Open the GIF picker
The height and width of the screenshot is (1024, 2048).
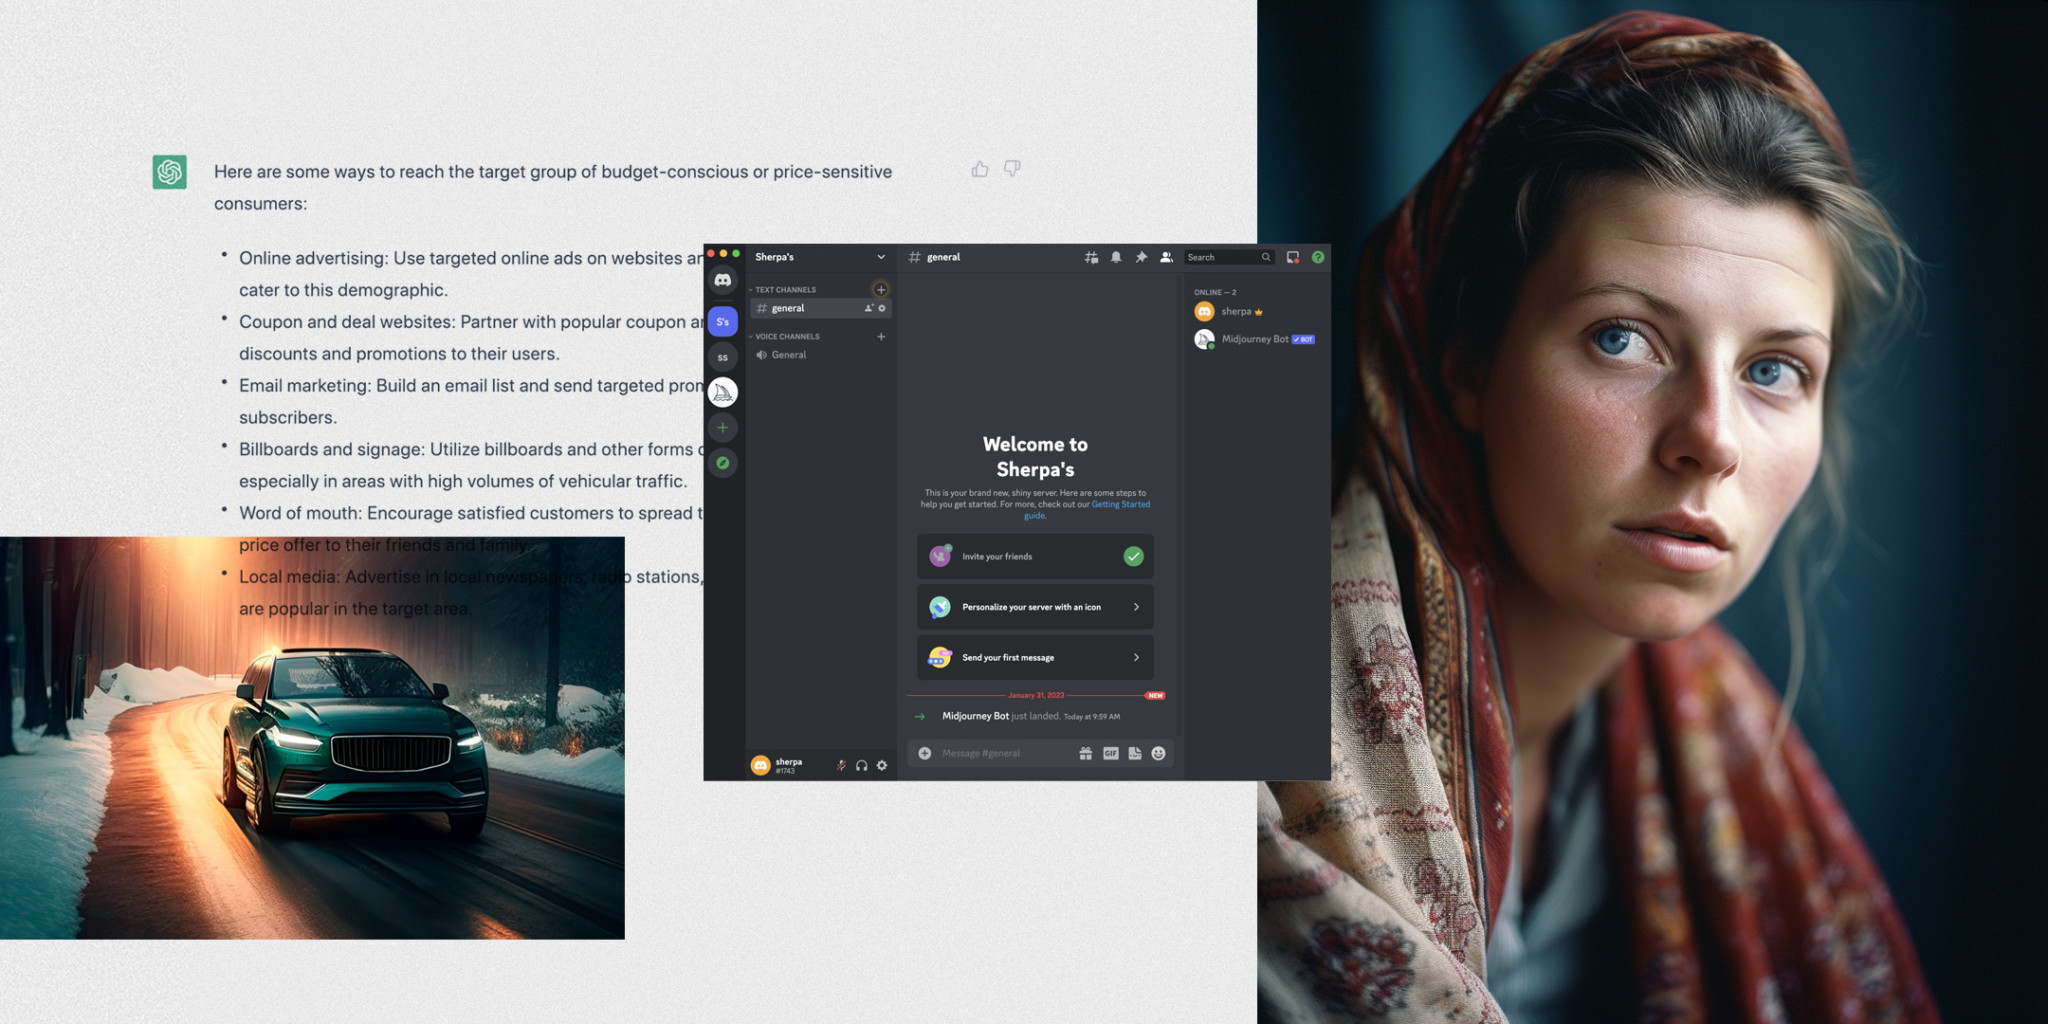(1110, 753)
